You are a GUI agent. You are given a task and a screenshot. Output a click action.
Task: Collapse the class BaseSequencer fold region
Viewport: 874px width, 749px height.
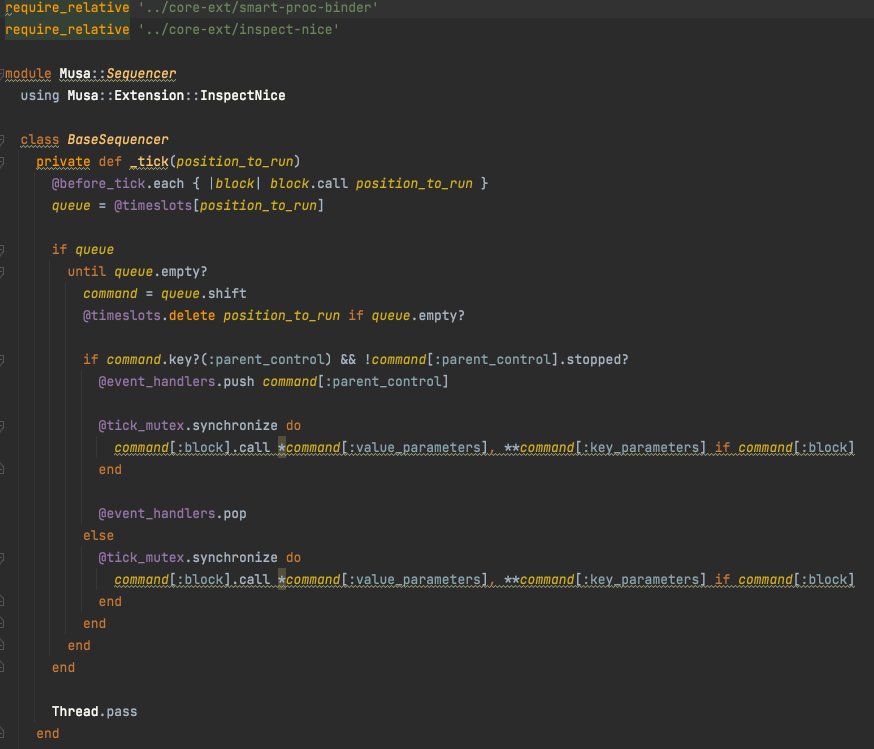pos(5,139)
